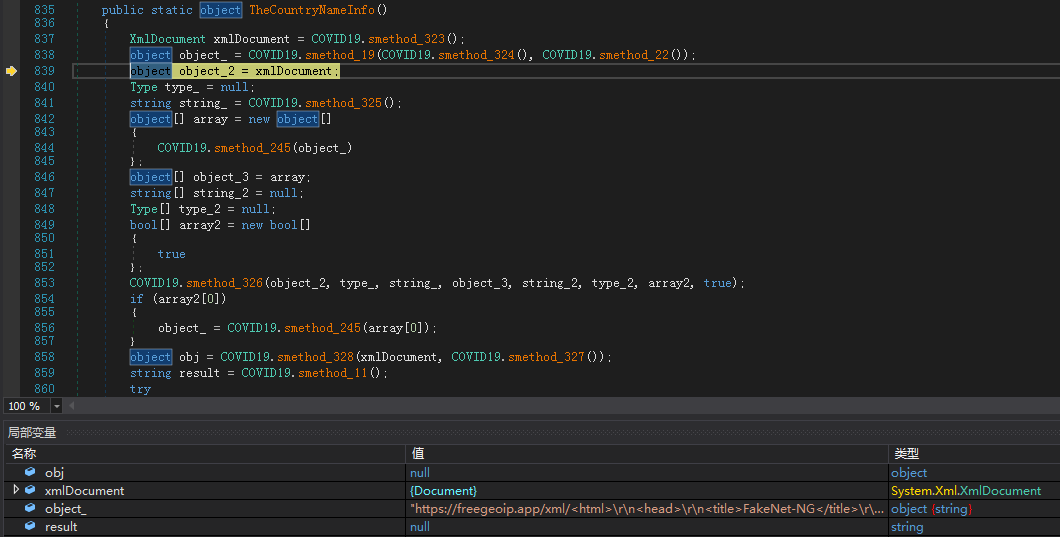Click smethod_19 call on line 838
The width and height of the screenshot is (1060, 537).
pyautogui.click(x=340, y=55)
